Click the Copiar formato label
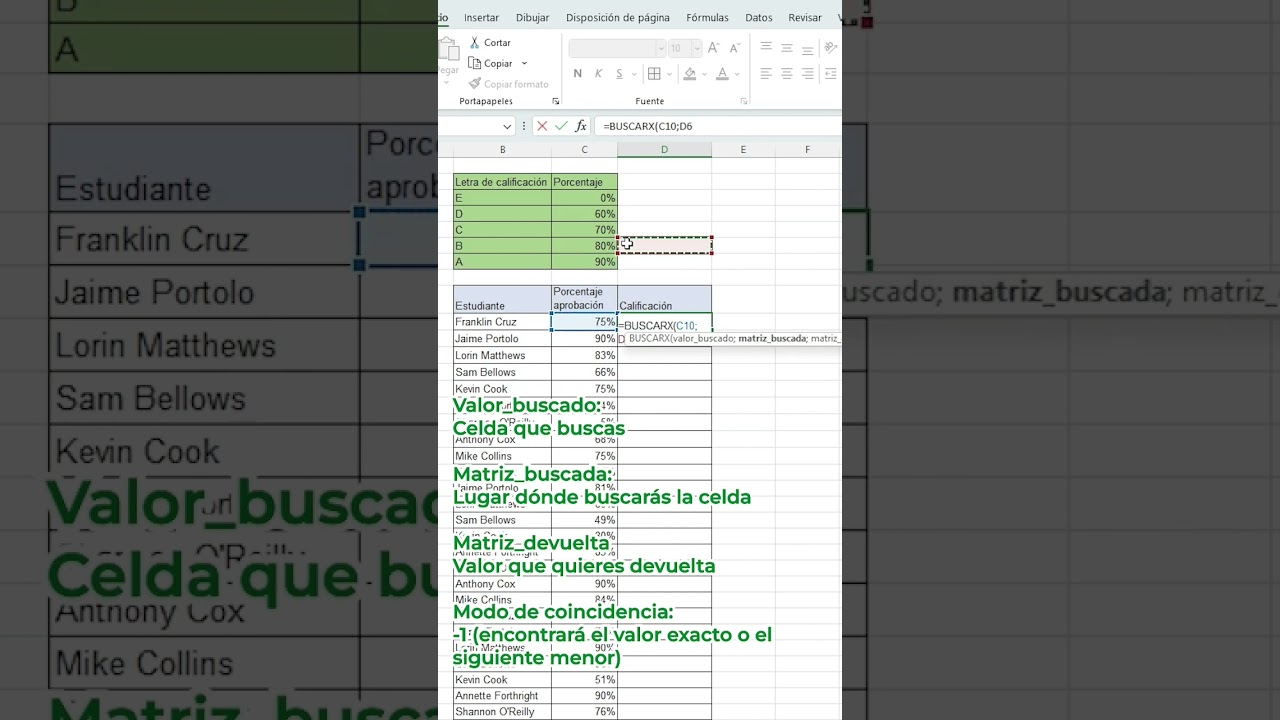 click(x=516, y=84)
